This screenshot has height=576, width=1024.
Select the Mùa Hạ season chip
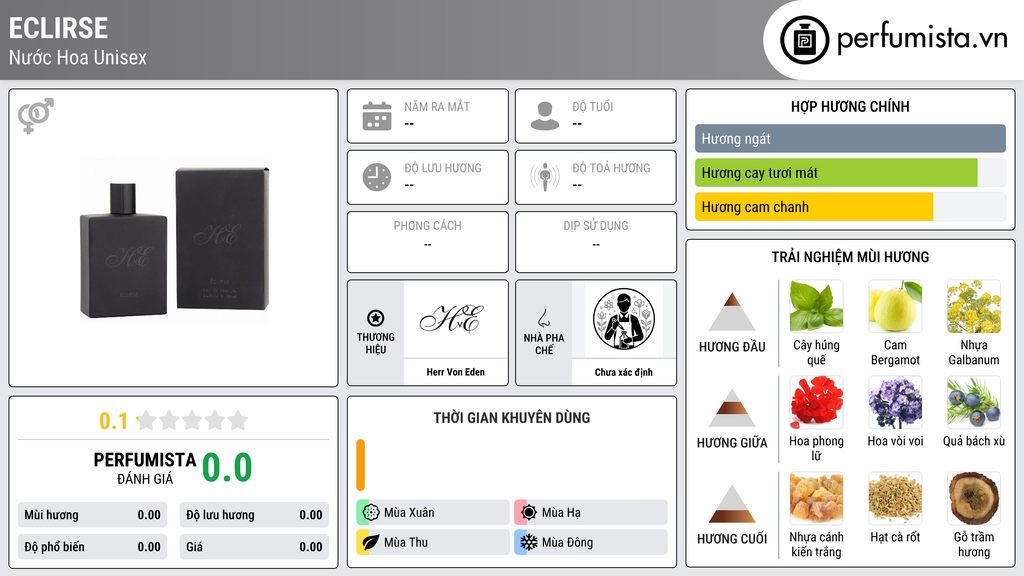click(x=591, y=513)
